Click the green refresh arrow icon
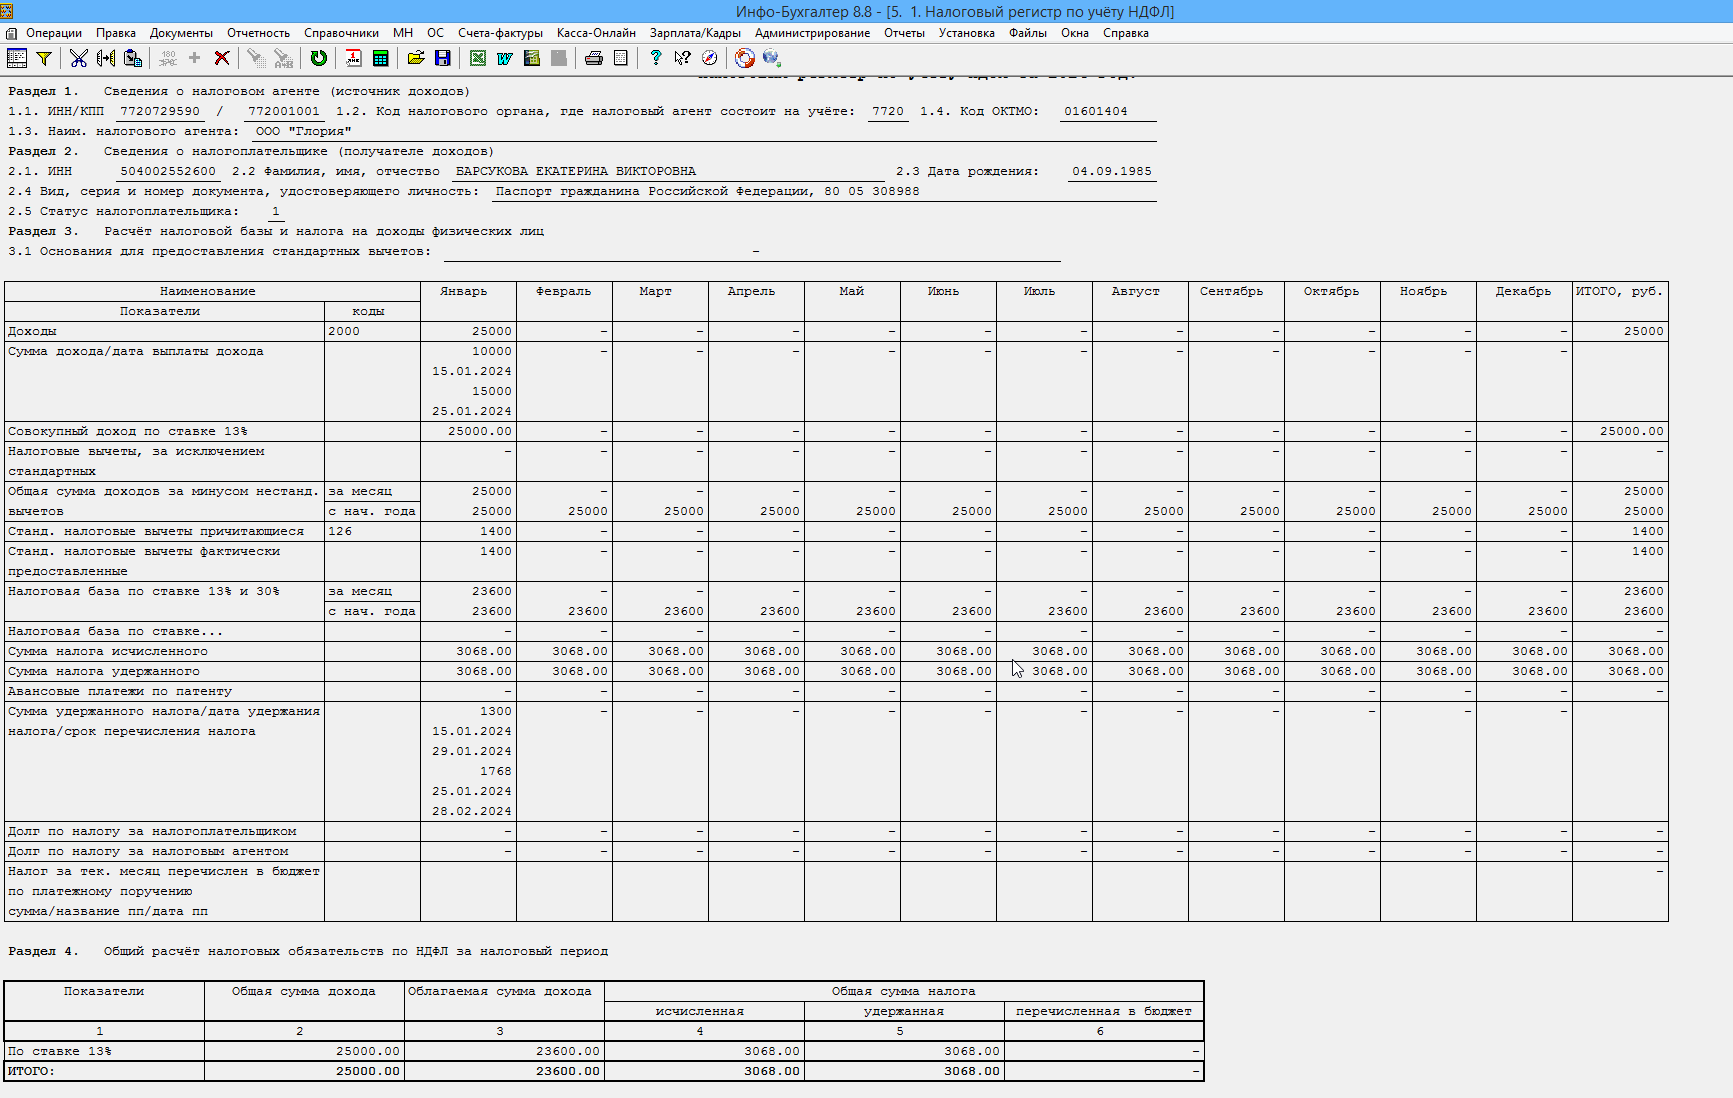Viewport: 1733px width, 1098px height. 318,58
